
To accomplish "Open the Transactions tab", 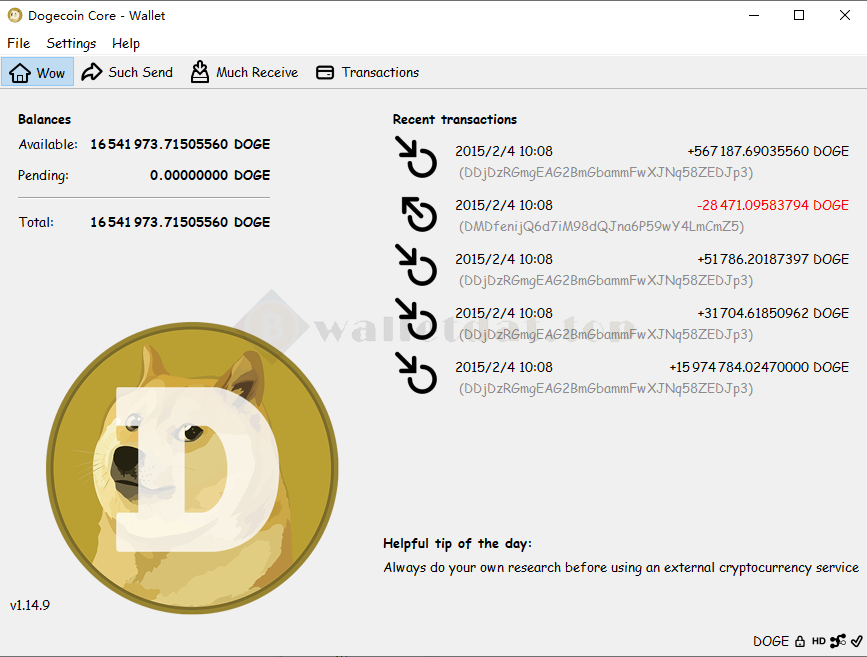I will click(x=367, y=72).
